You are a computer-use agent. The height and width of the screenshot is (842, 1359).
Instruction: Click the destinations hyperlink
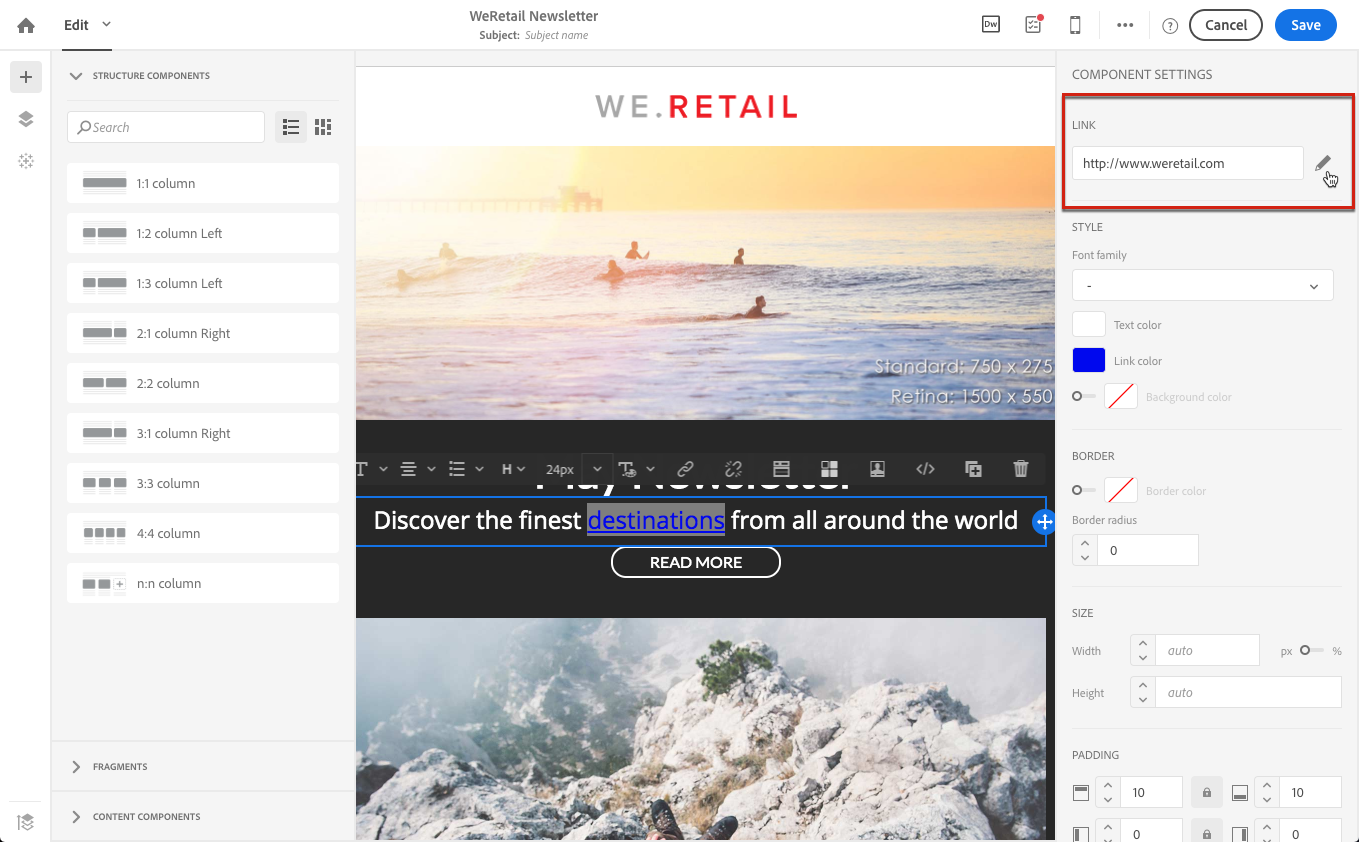(x=656, y=520)
